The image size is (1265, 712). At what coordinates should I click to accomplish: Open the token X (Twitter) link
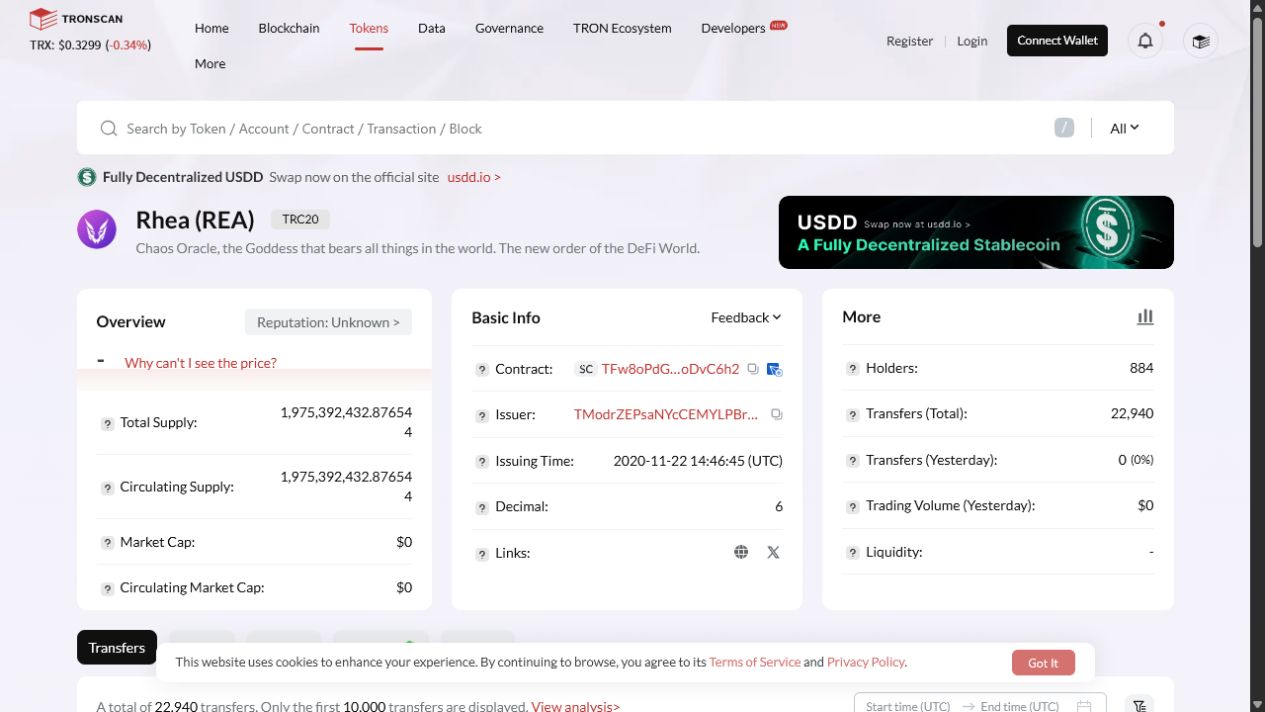(x=773, y=552)
